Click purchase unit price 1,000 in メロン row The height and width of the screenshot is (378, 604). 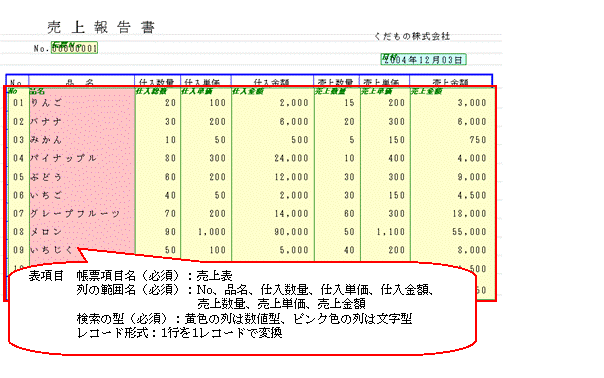212,232
